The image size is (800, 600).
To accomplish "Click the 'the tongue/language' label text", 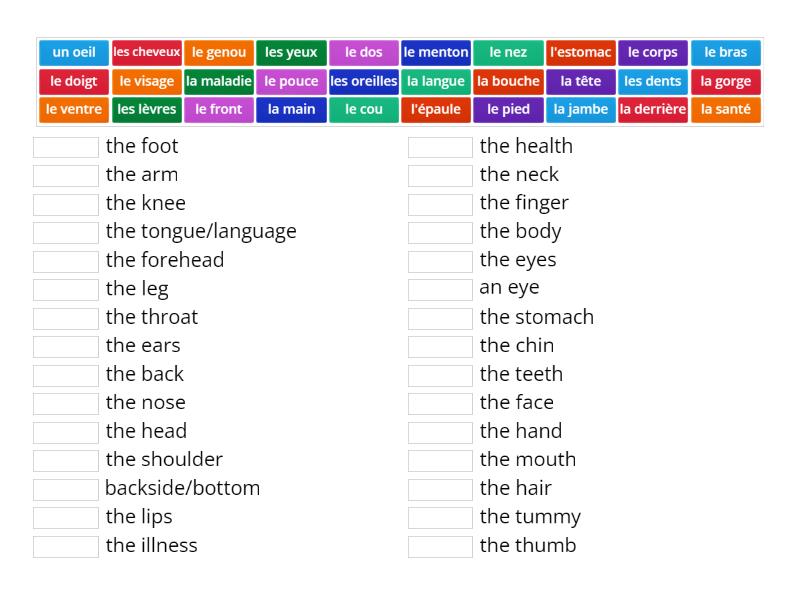I will (200, 231).
